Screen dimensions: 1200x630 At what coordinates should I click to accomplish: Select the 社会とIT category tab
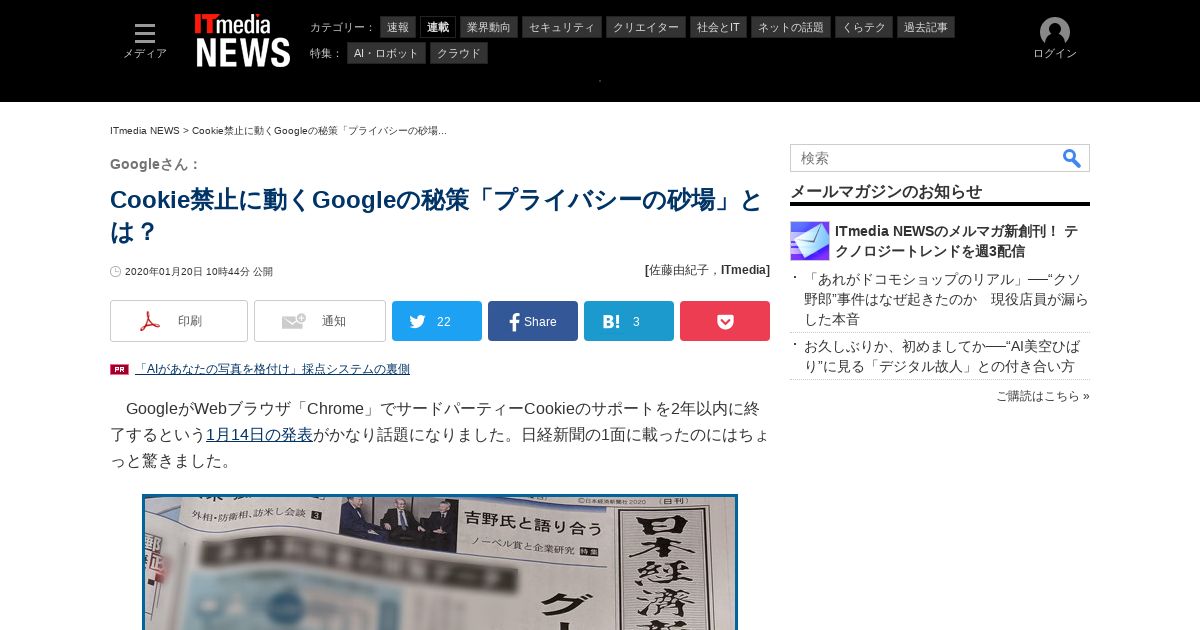click(718, 27)
